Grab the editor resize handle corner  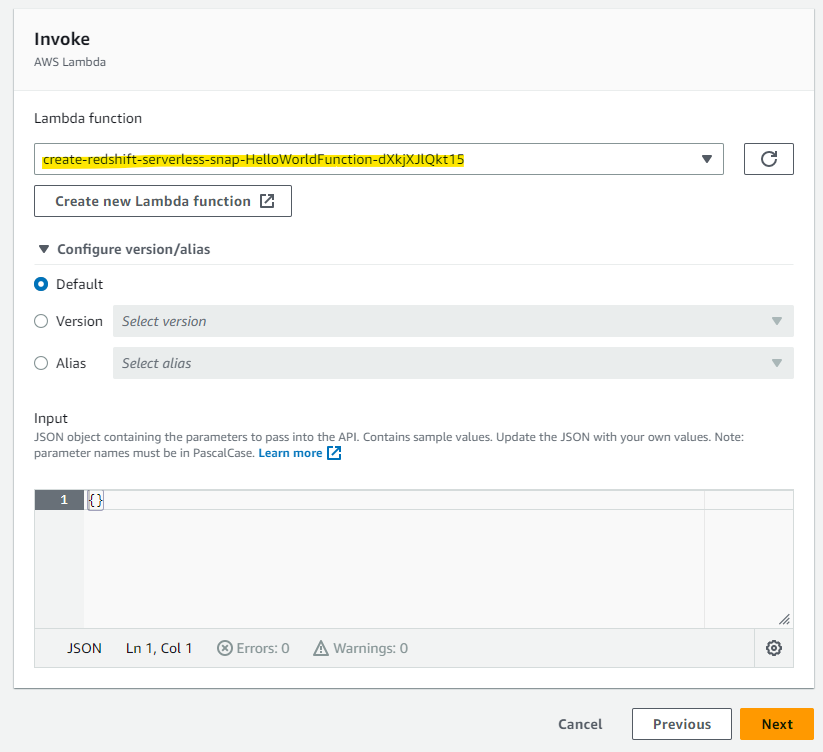pyautogui.click(x=784, y=620)
